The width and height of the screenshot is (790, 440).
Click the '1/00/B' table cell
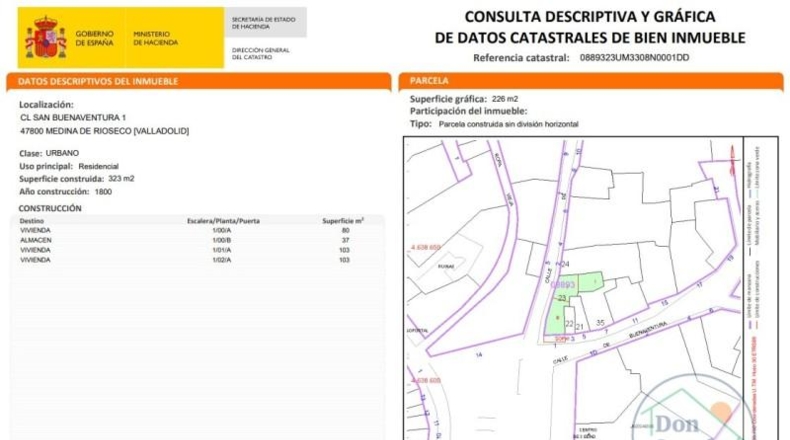tap(222, 240)
